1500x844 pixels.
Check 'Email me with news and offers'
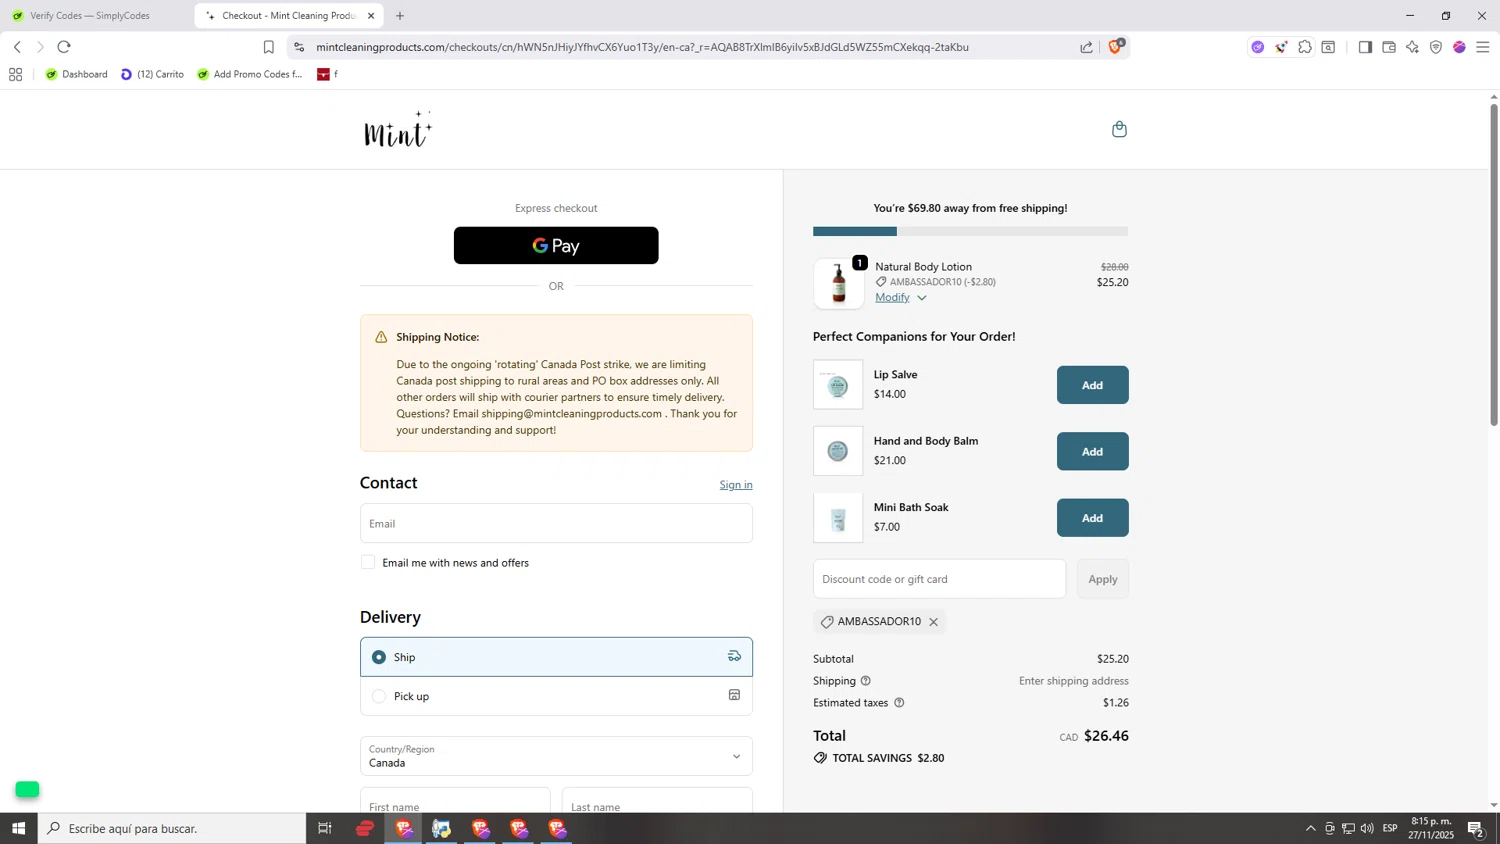point(368,563)
